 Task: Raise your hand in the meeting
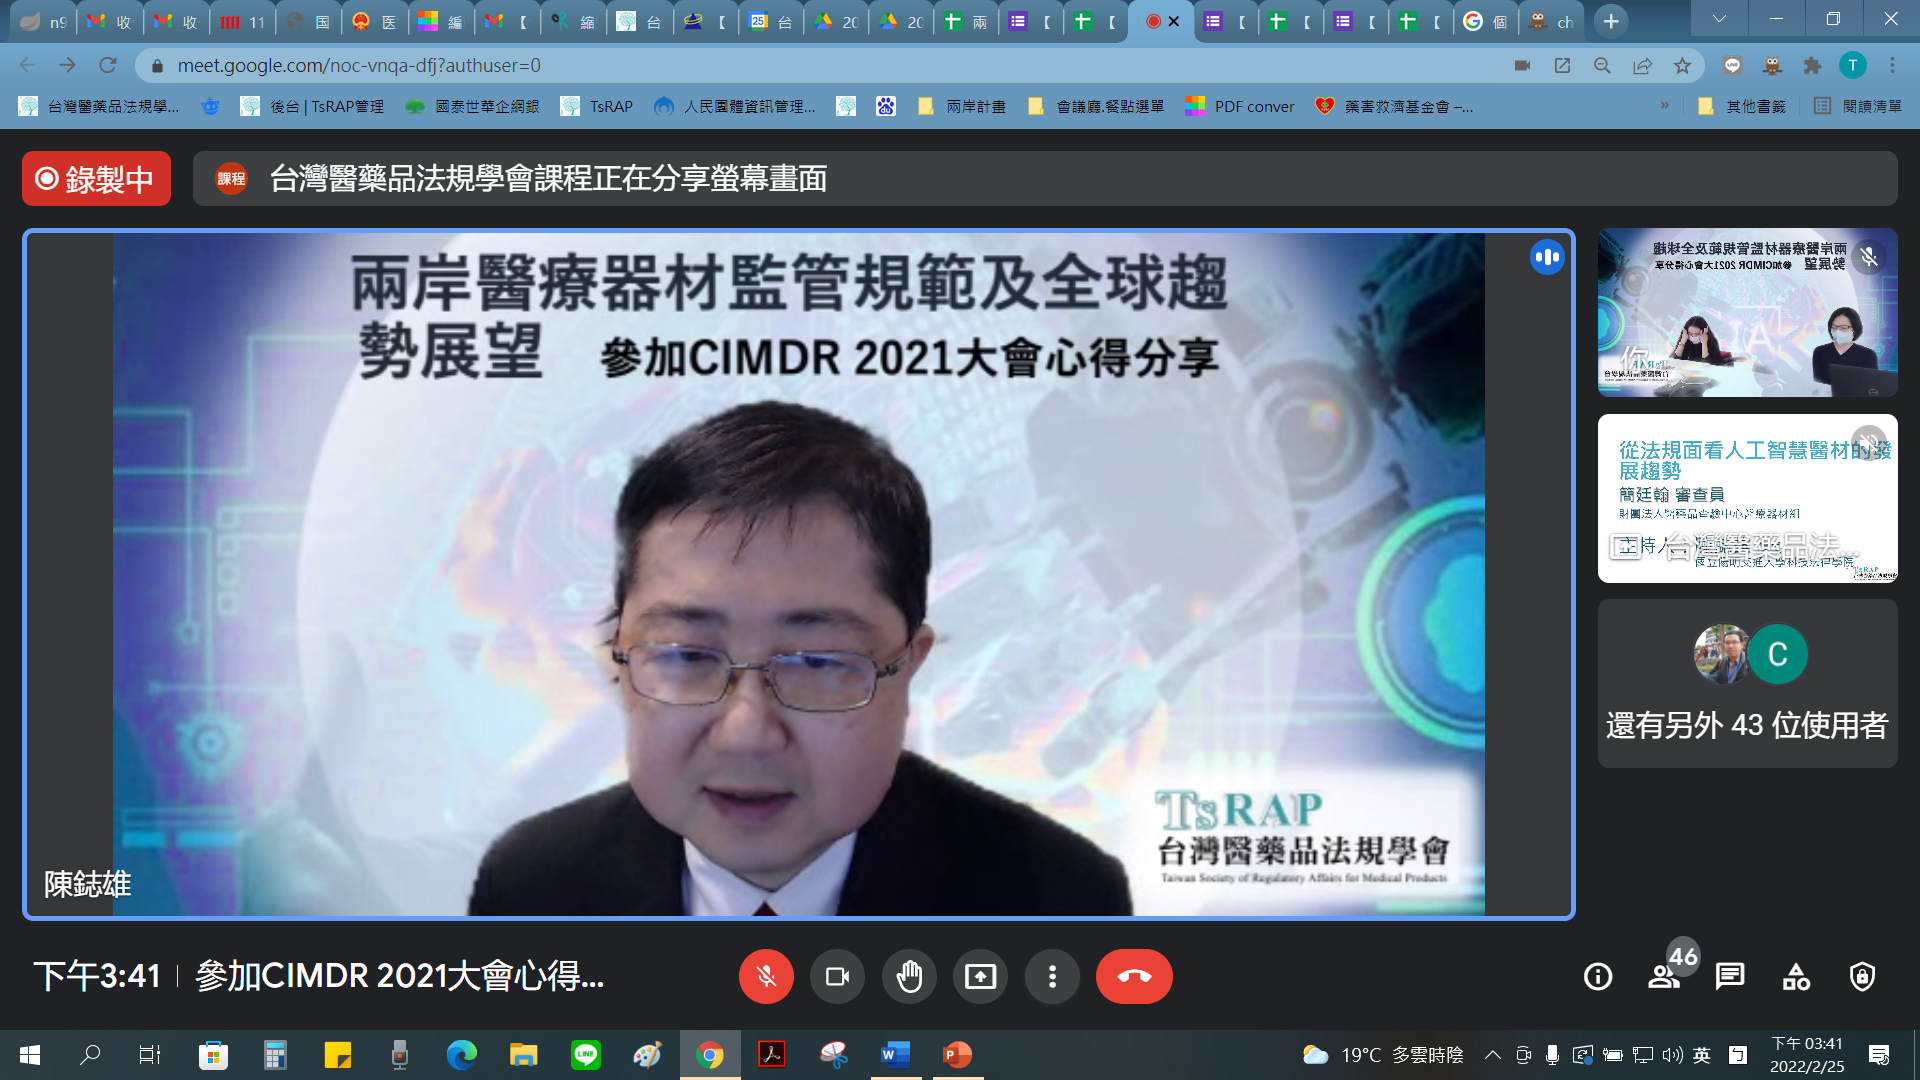click(909, 976)
